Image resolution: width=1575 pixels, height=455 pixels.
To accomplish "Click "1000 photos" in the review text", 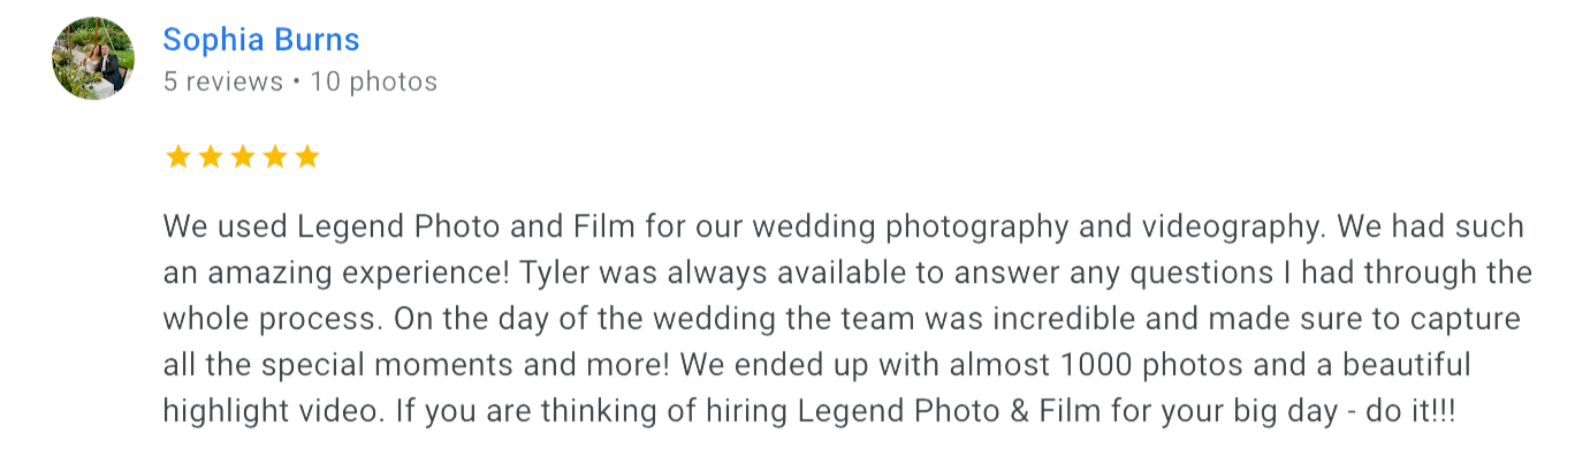I will (1152, 365).
